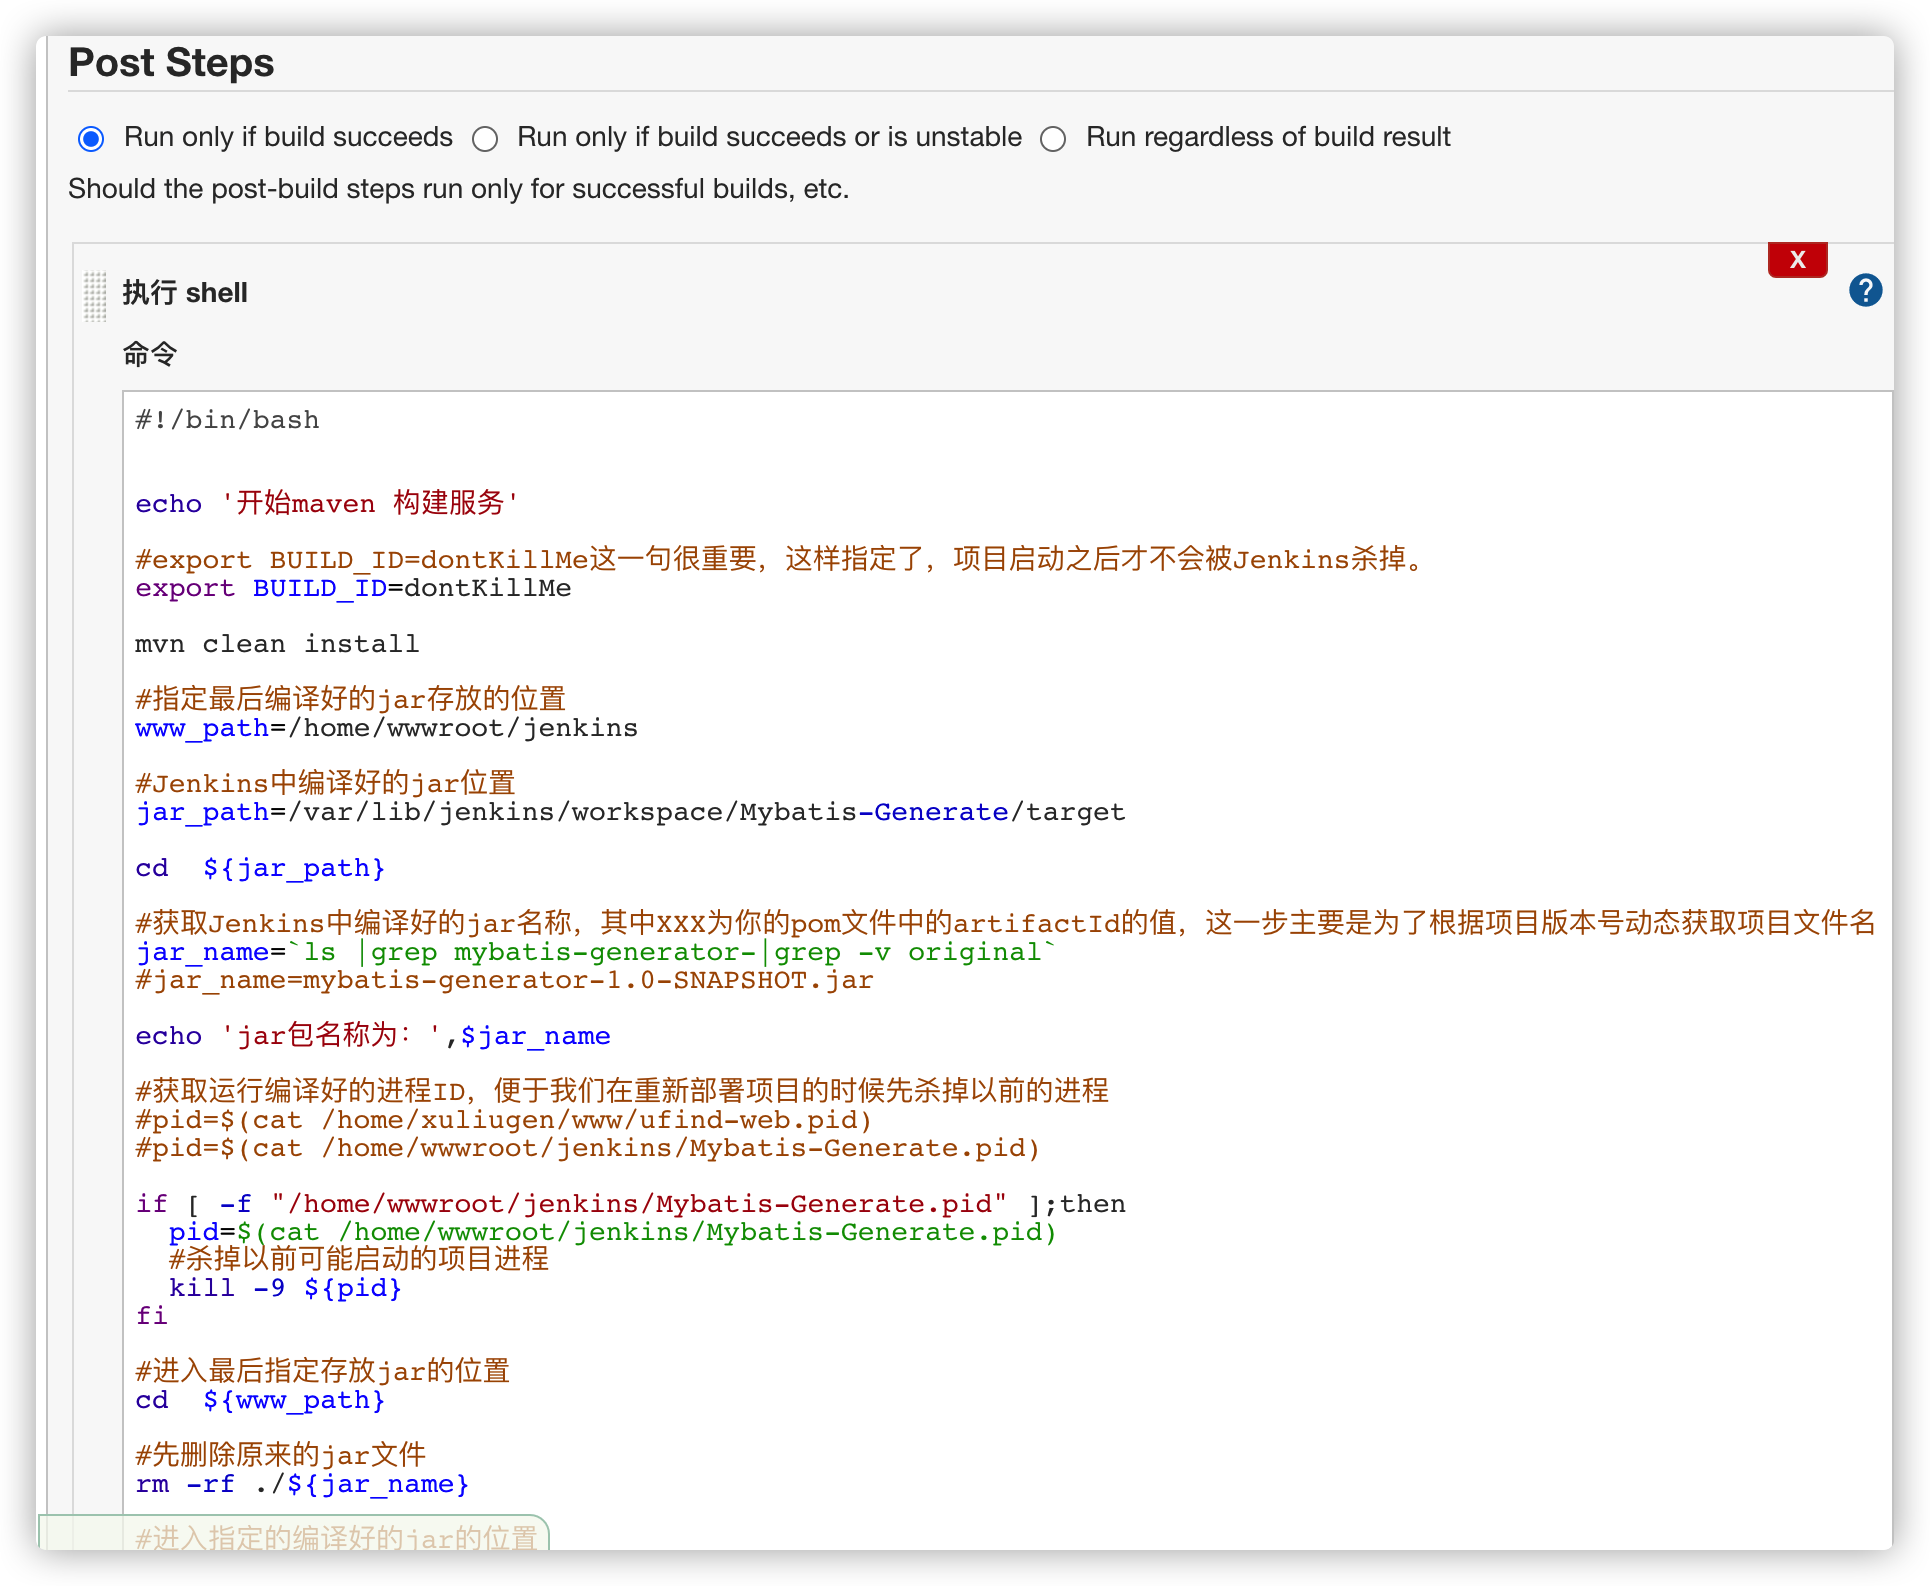
Task: Select Run only if build succeeds radio
Action: pos(91,138)
